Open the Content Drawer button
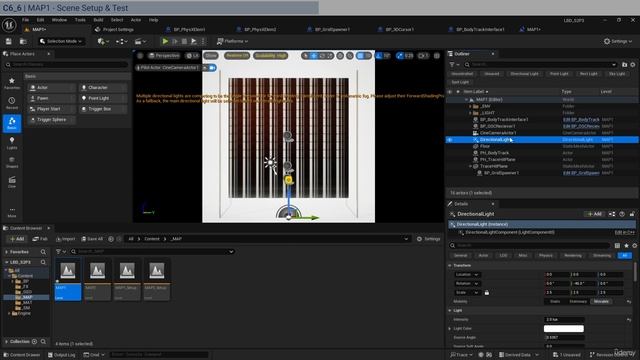Image resolution: width=640 pixels, height=360 pixels. tap(22, 355)
